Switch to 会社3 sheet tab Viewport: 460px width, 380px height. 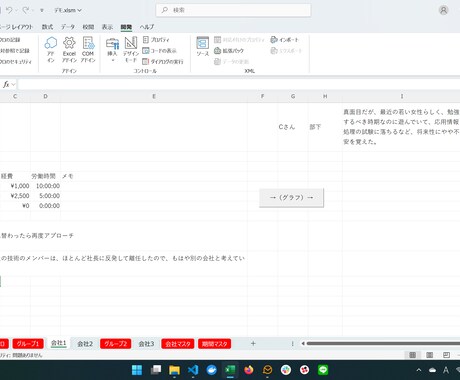146,344
